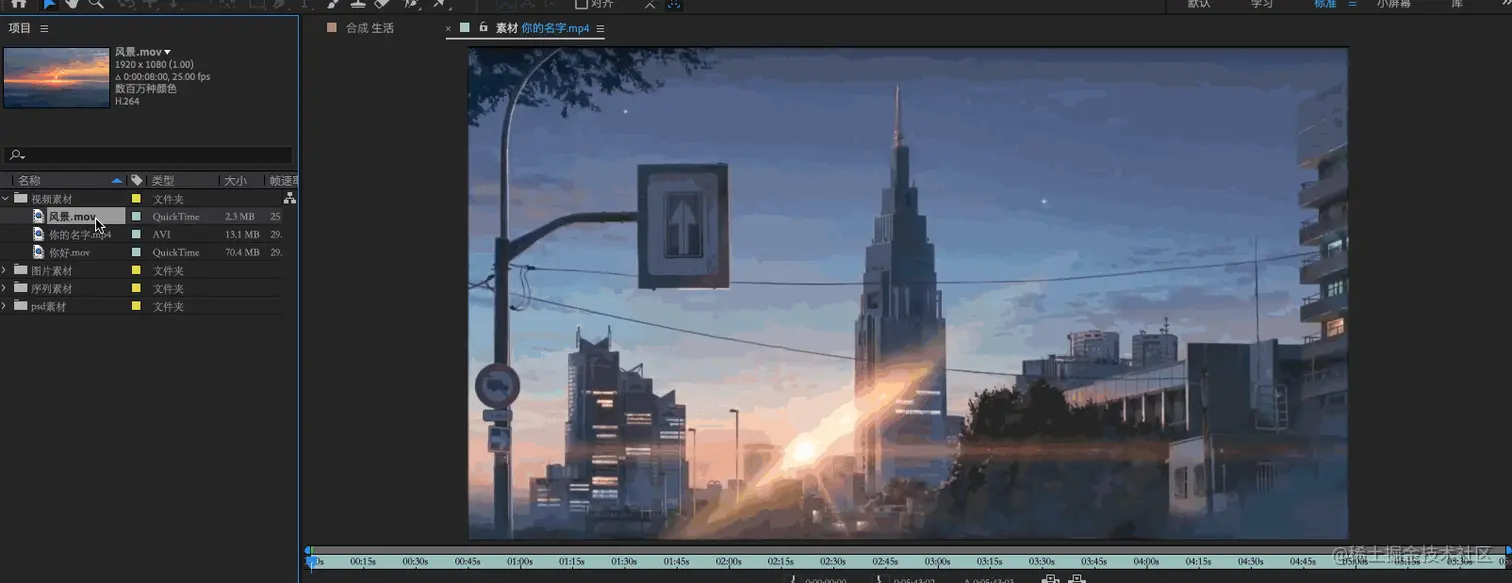This screenshot has height=583, width=1512.
Task: Click the 01:00s mark on footage ruler
Action: pyautogui.click(x=519, y=562)
